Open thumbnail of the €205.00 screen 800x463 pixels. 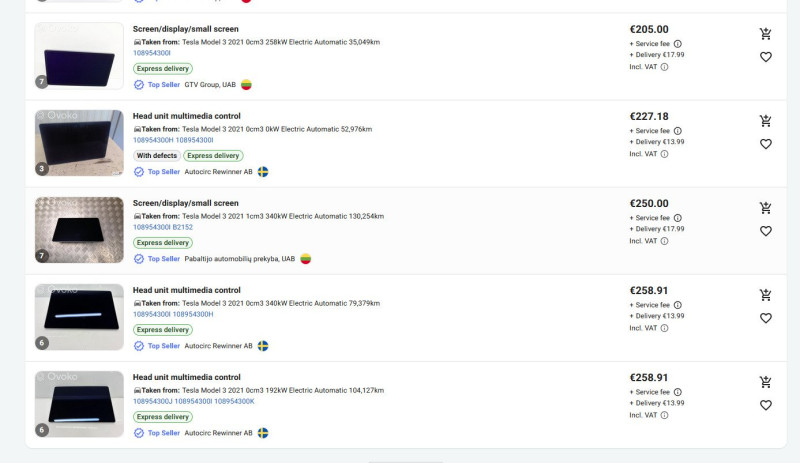pyautogui.click(x=79, y=56)
